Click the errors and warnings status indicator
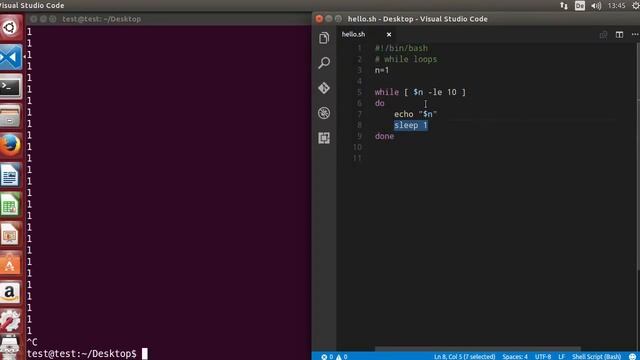 (x=334, y=357)
